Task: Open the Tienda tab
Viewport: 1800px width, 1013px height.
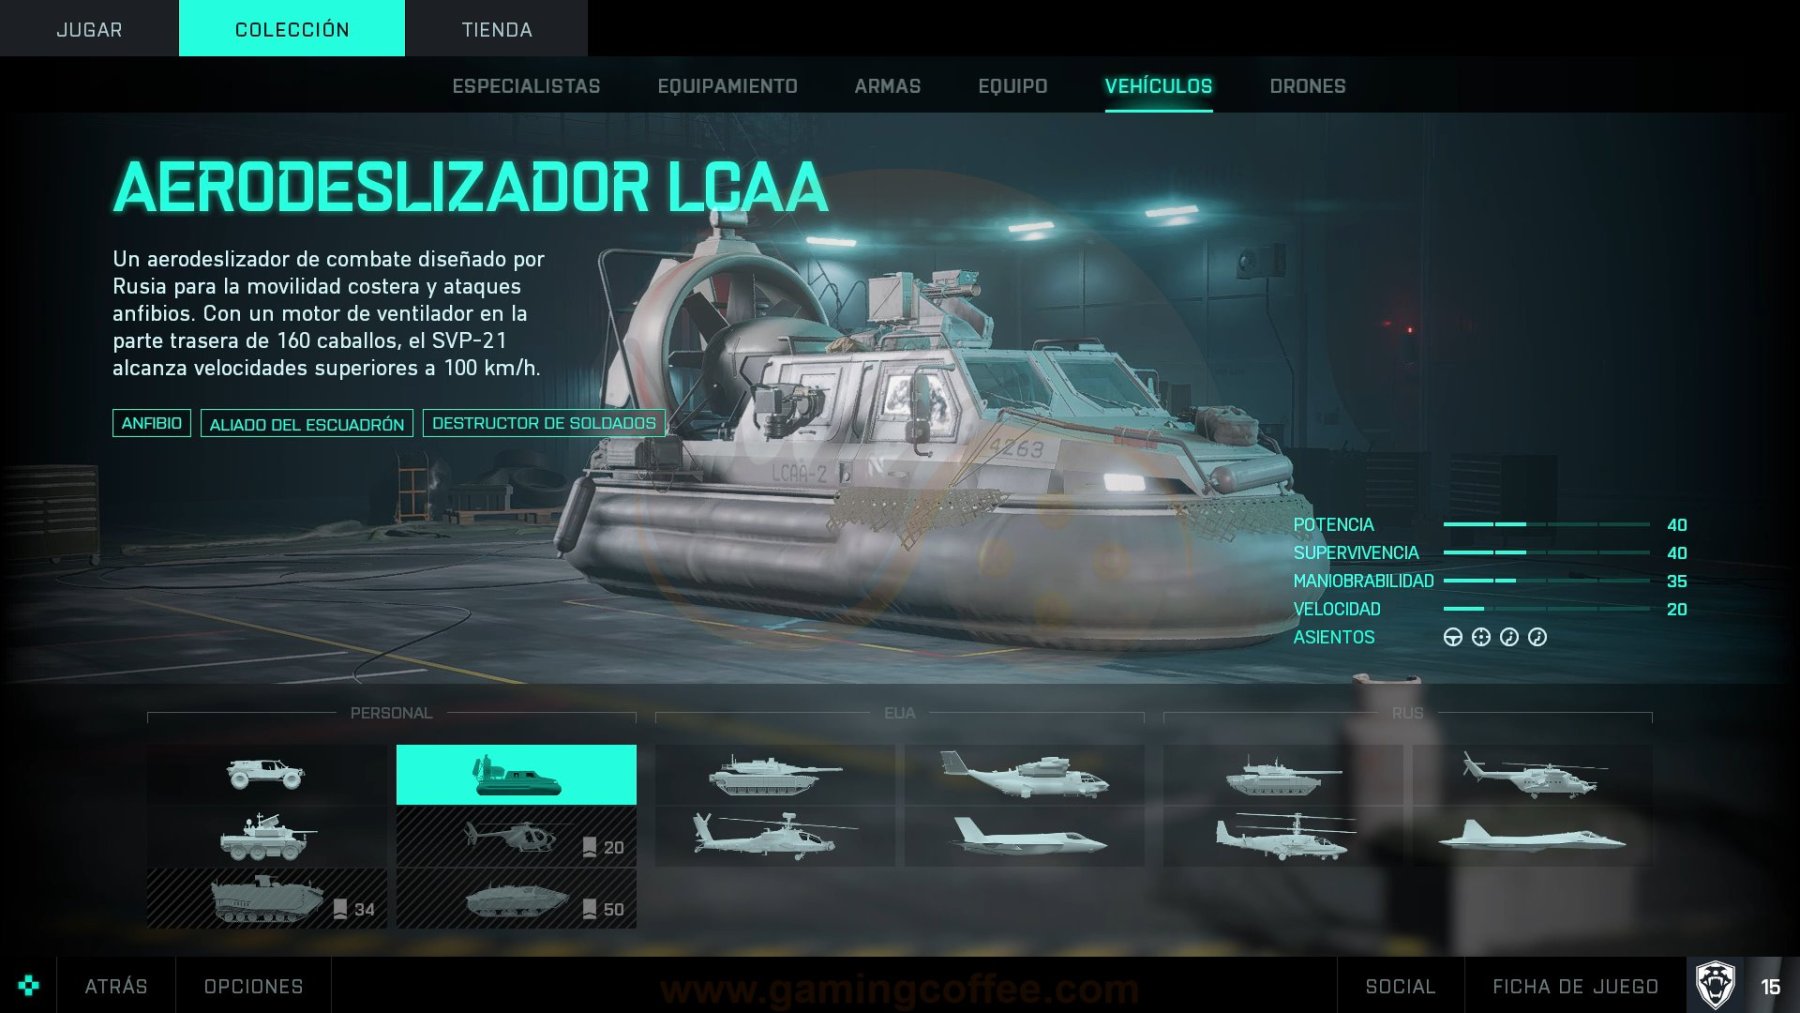Action: tap(497, 29)
